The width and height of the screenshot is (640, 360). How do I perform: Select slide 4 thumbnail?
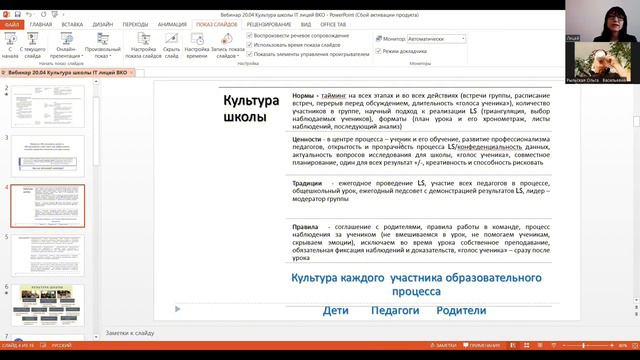[48, 206]
